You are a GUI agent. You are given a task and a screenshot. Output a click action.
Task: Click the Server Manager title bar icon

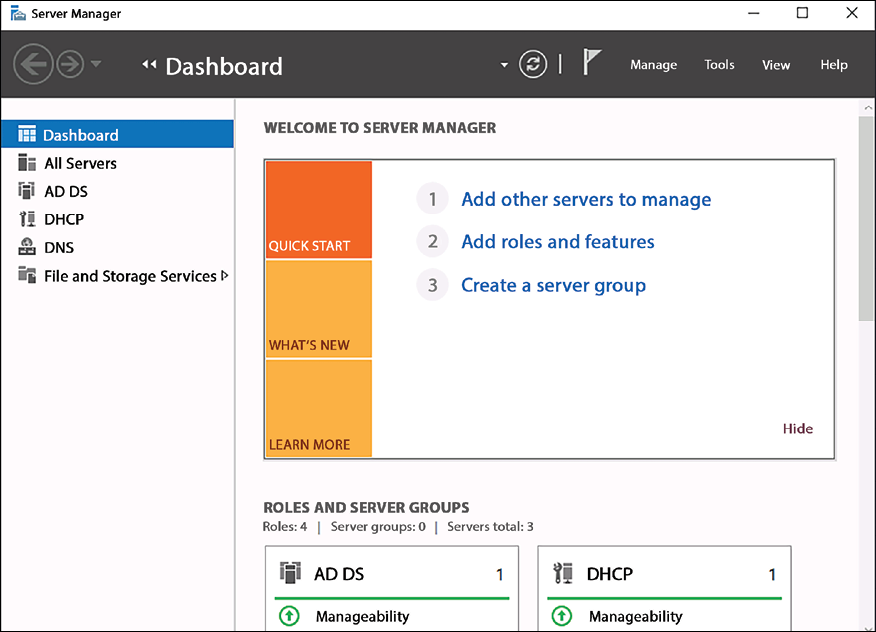[x=18, y=13]
